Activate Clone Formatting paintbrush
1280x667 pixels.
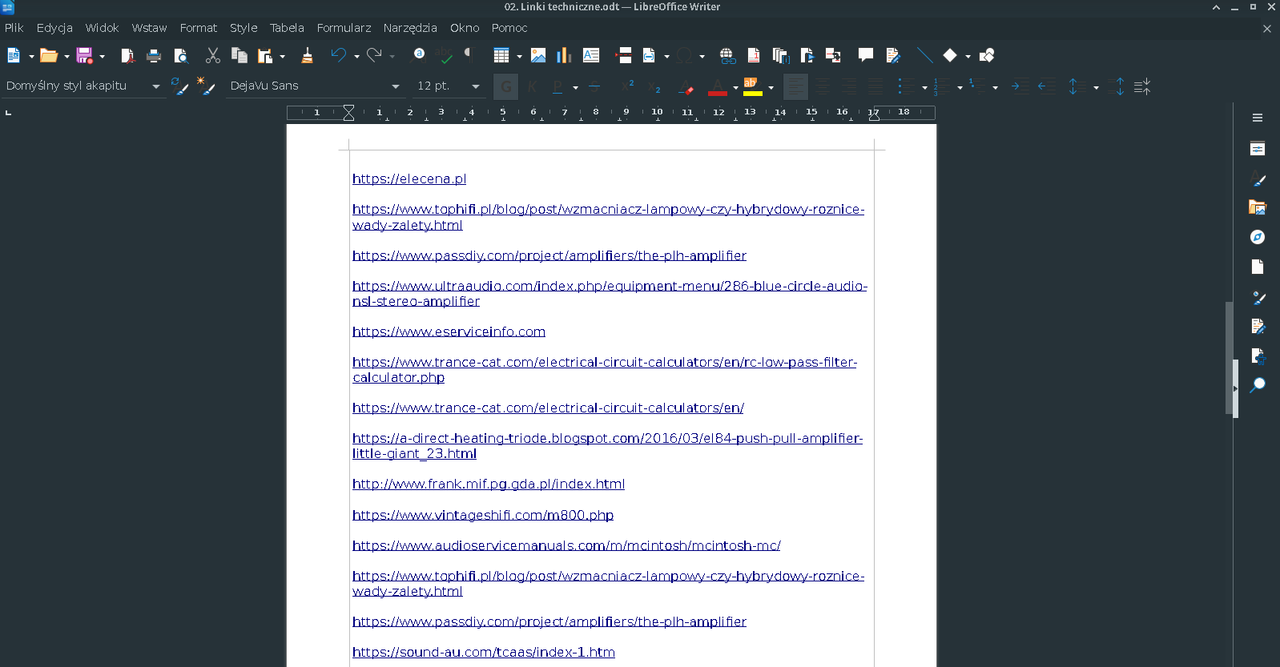[307, 55]
